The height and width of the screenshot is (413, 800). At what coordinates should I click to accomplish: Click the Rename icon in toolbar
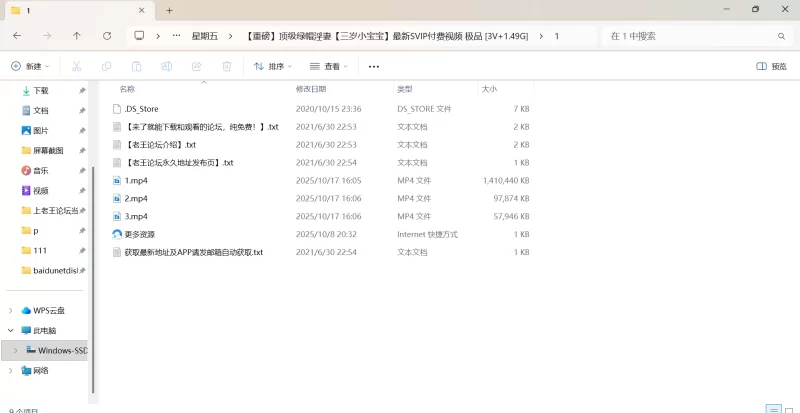point(166,67)
